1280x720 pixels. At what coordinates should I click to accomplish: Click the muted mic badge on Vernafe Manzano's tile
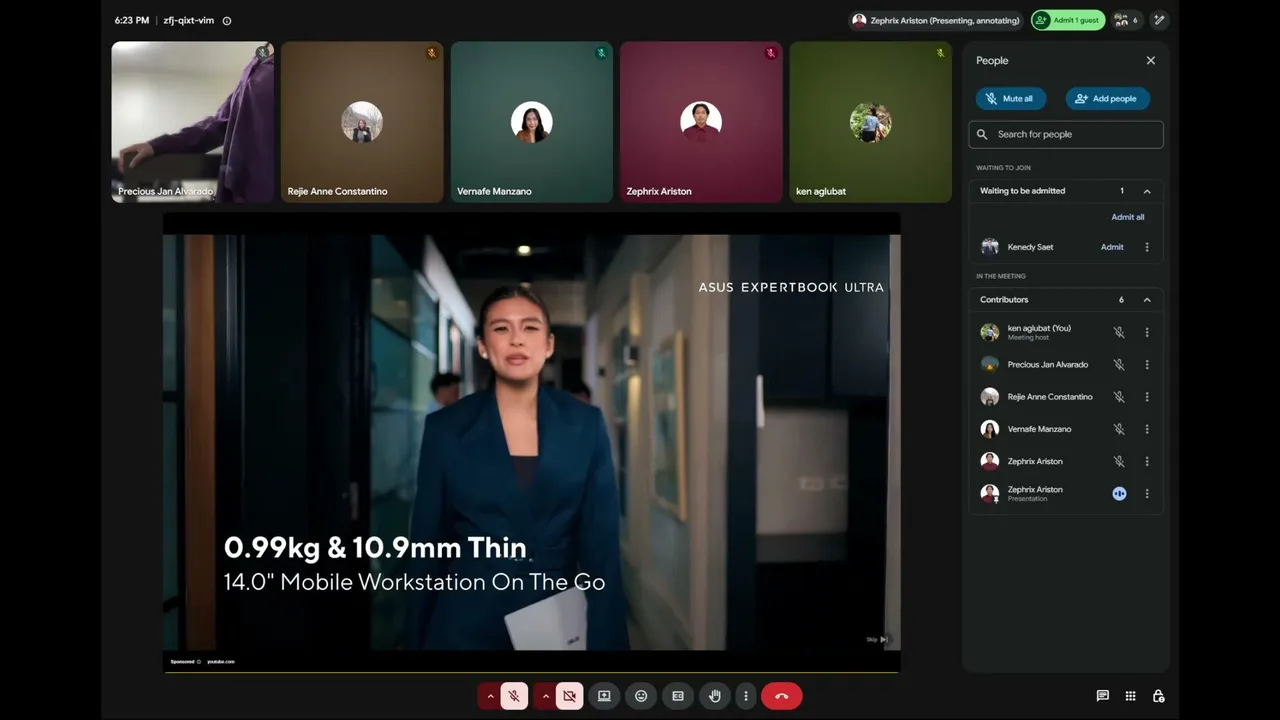601,53
